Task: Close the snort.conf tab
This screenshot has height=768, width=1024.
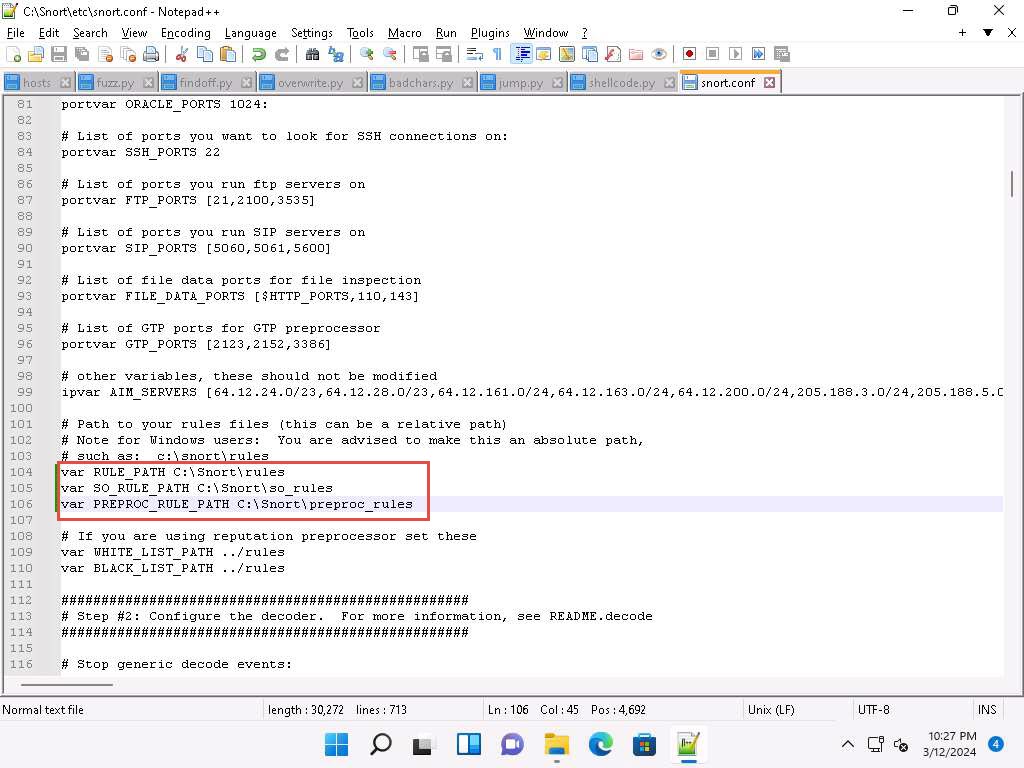Action: [769, 82]
